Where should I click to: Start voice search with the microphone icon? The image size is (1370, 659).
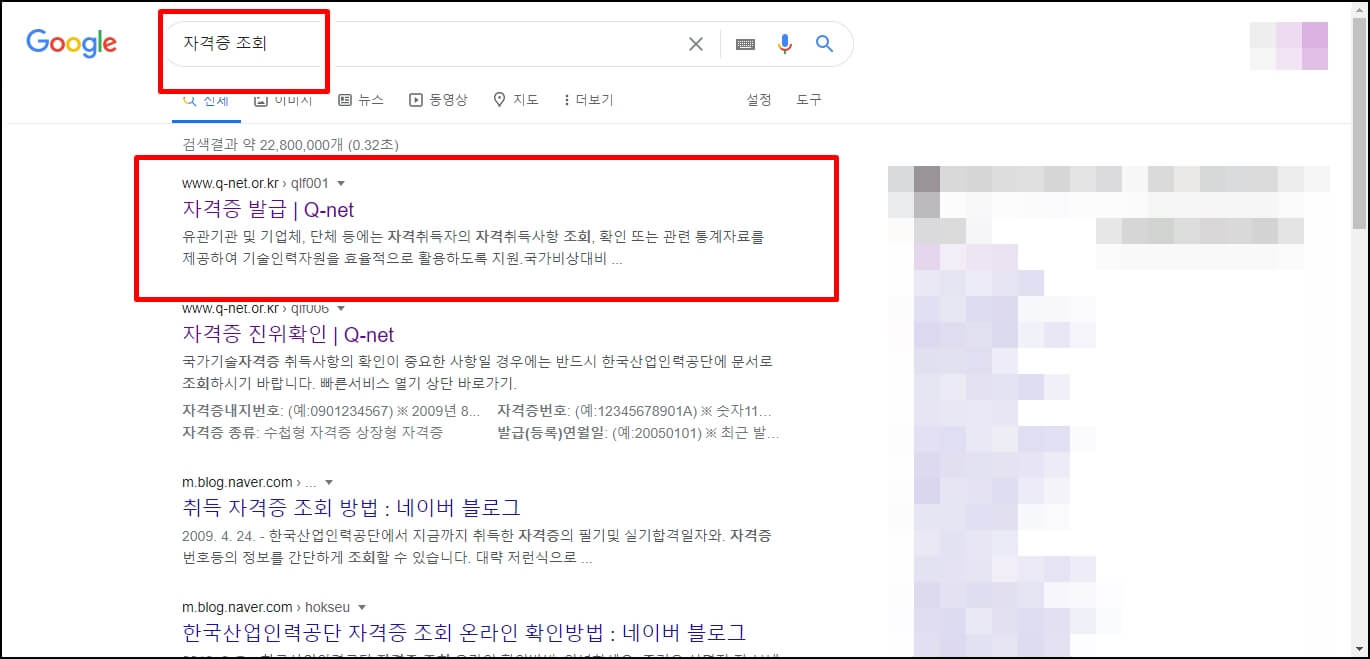[785, 44]
